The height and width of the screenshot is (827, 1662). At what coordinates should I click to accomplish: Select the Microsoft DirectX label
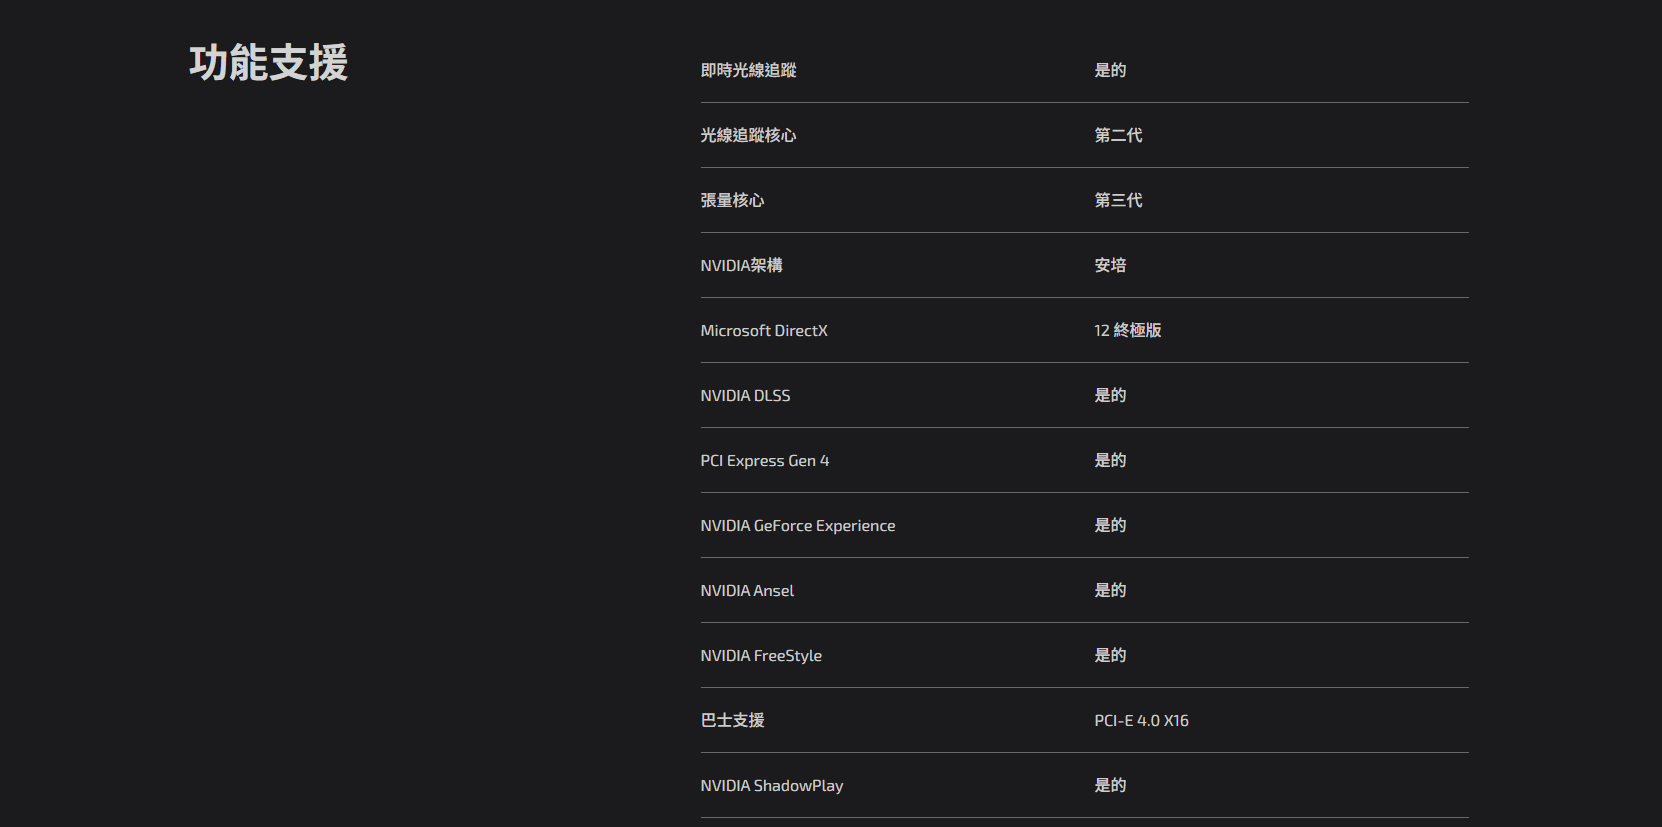[764, 330]
